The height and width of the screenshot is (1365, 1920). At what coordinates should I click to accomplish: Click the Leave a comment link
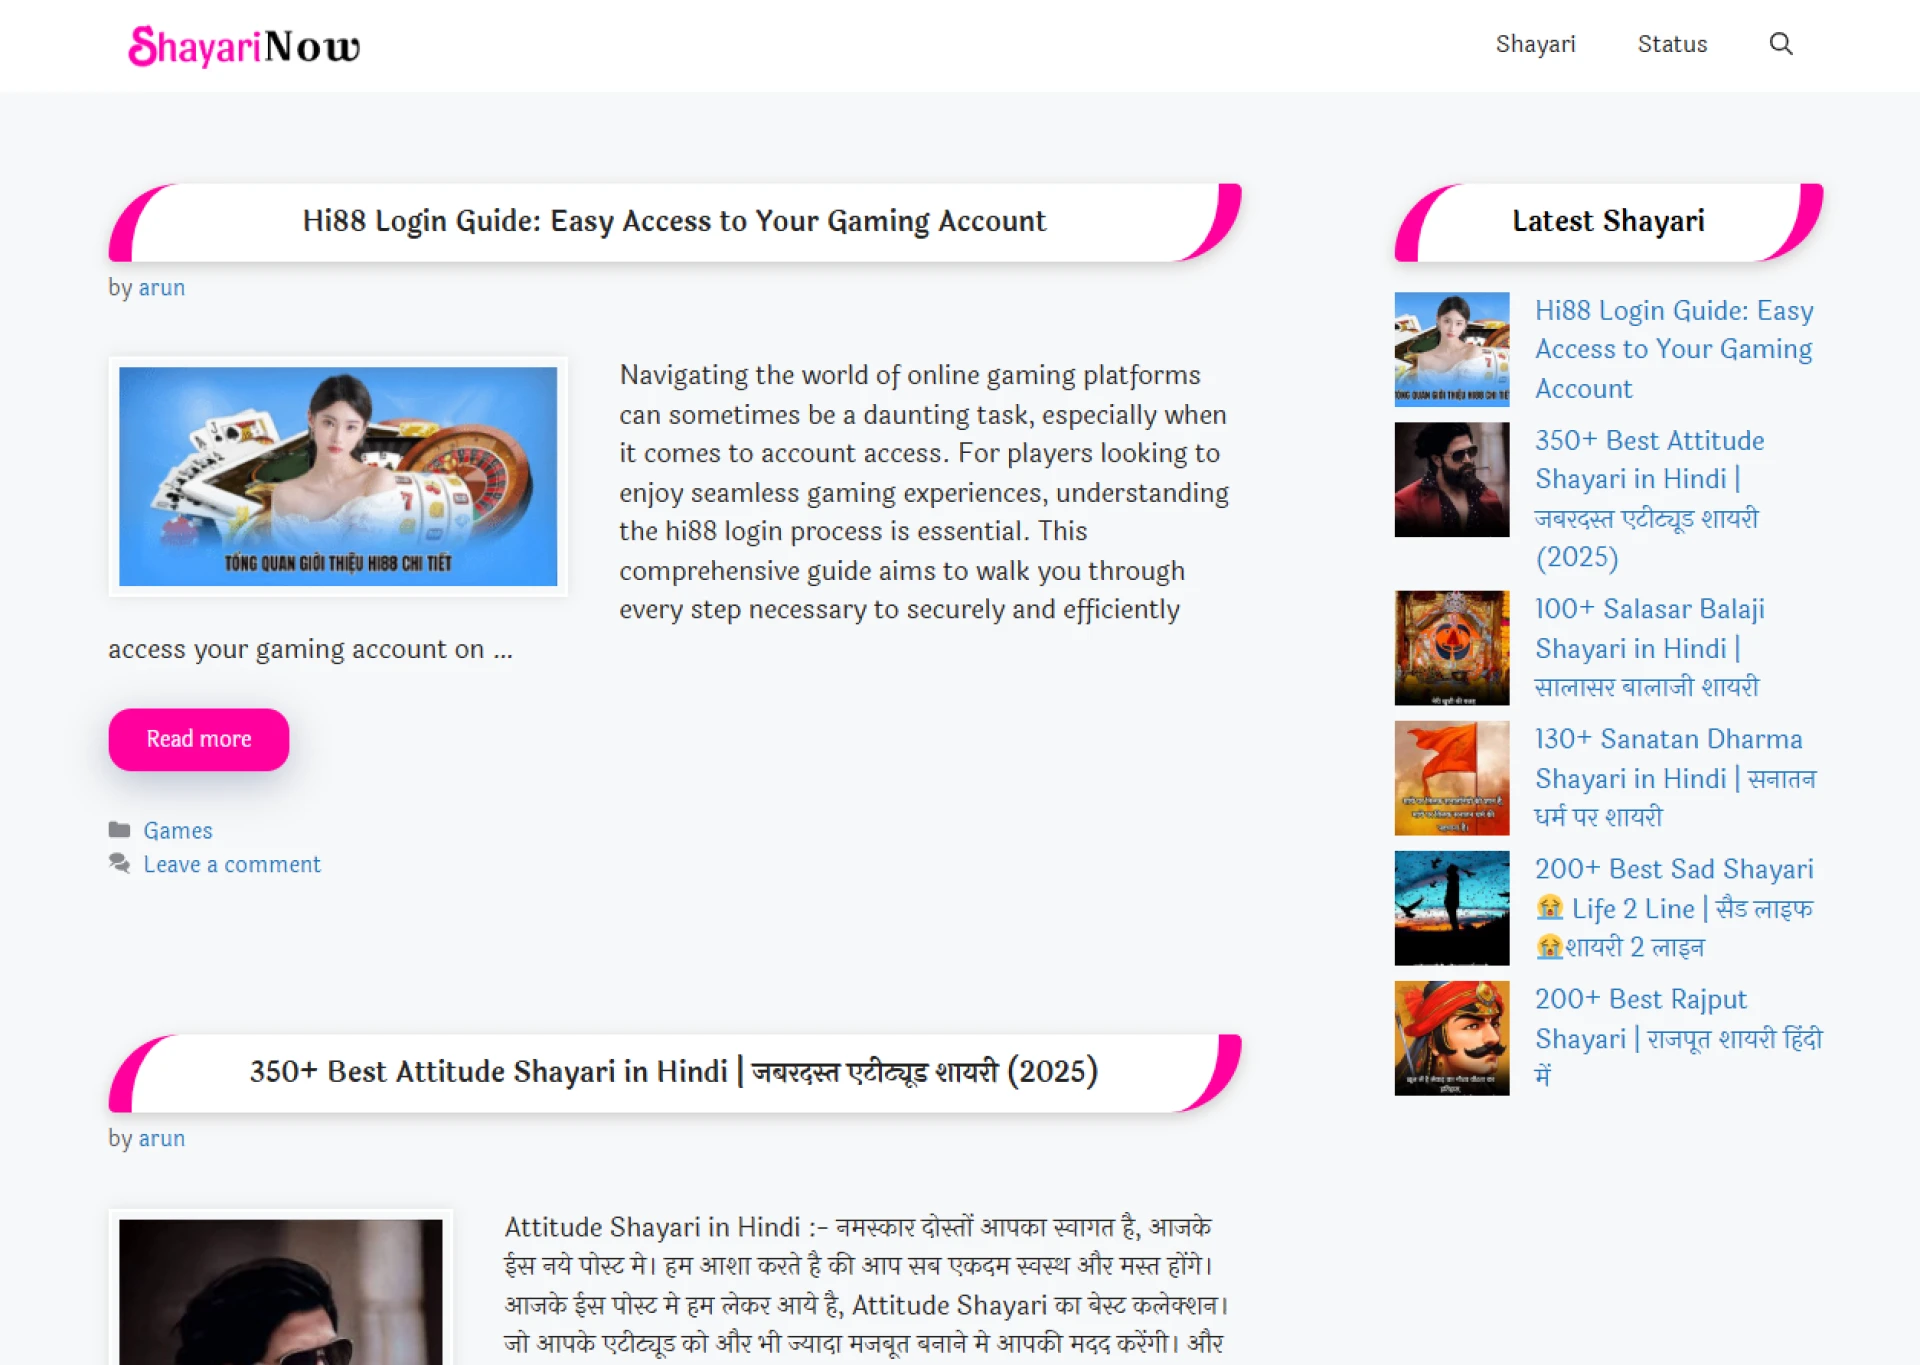point(231,864)
